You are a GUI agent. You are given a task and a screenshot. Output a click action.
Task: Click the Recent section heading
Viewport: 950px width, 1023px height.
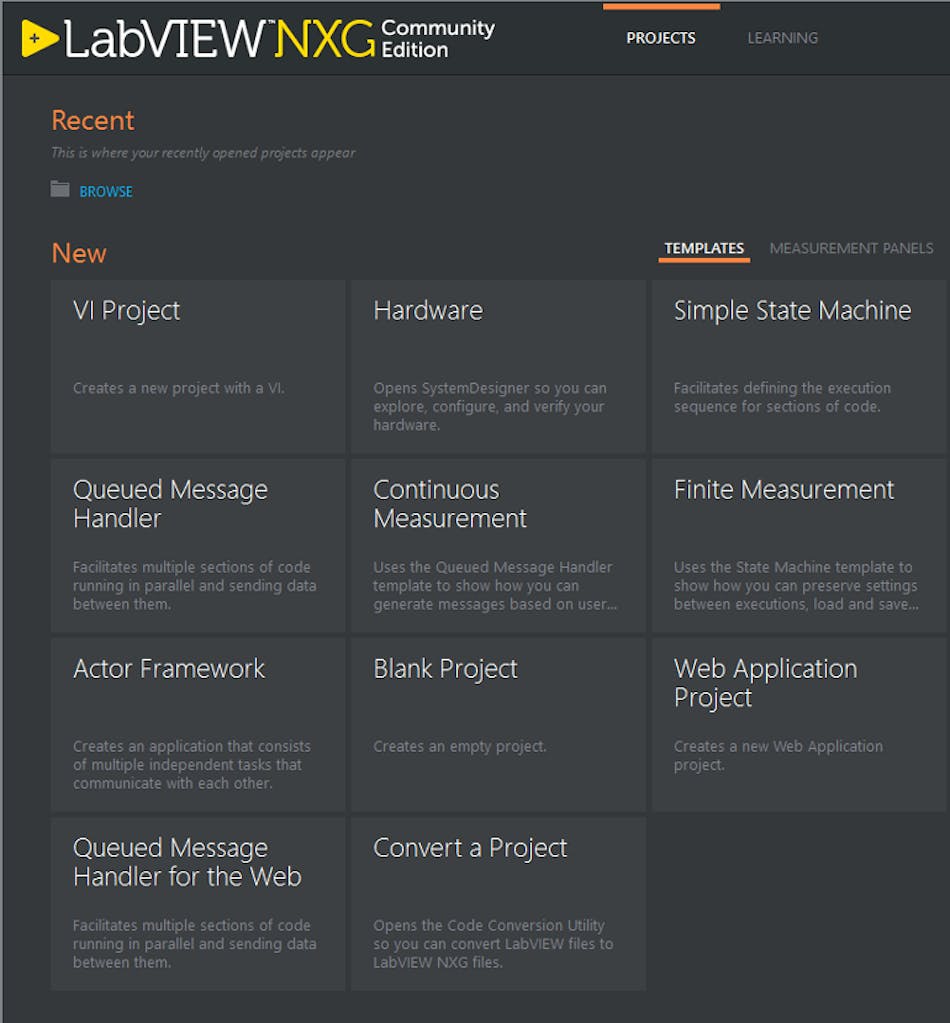92,120
